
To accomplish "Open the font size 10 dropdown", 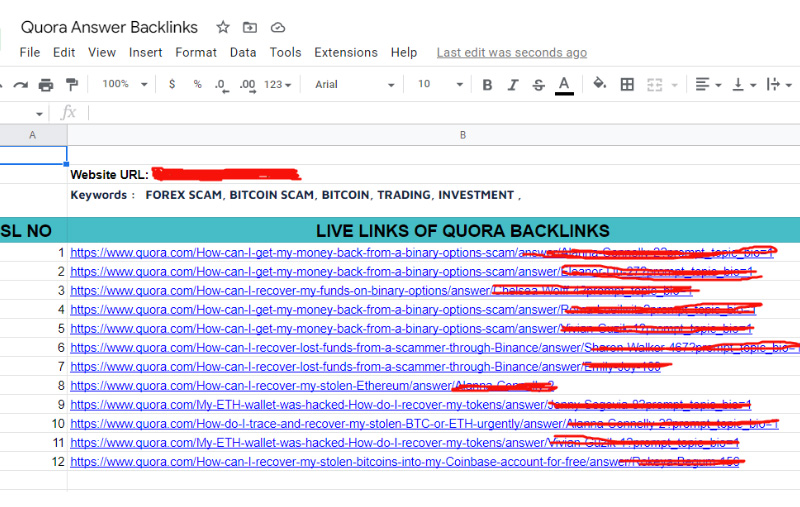I will tap(440, 84).
